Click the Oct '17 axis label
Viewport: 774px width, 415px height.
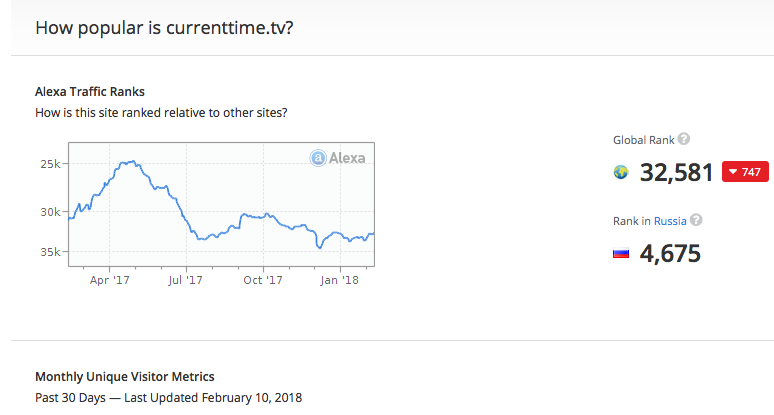coord(263,280)
